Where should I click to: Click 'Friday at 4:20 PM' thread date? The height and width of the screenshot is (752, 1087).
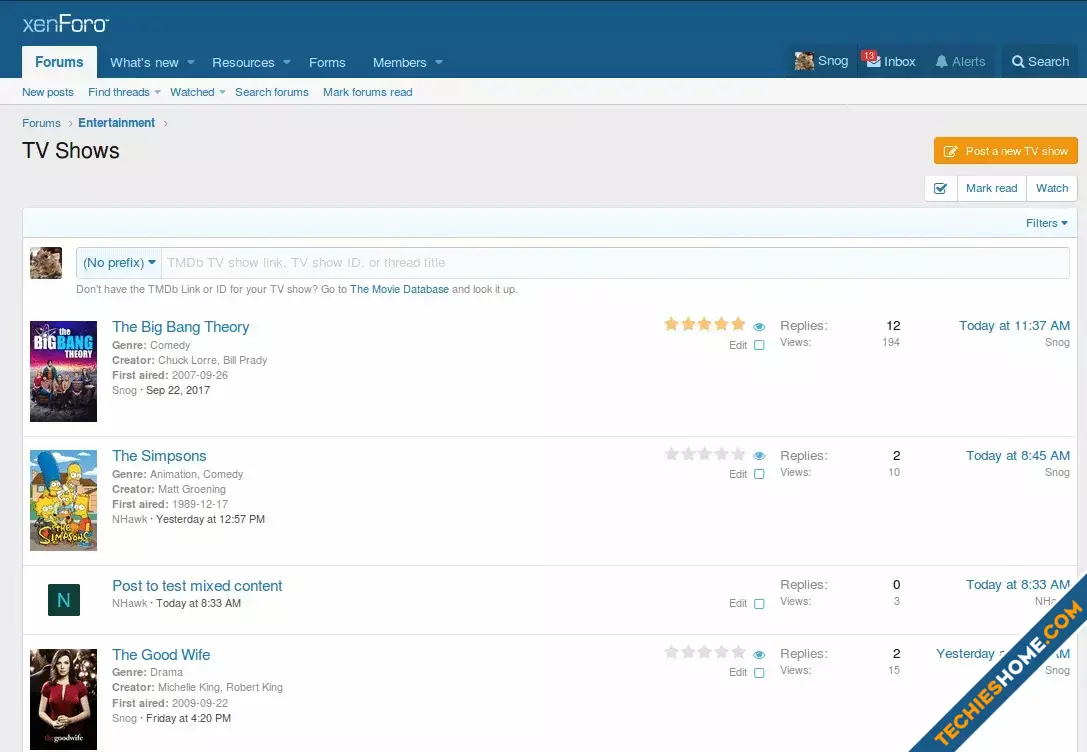tap(189, 718)
